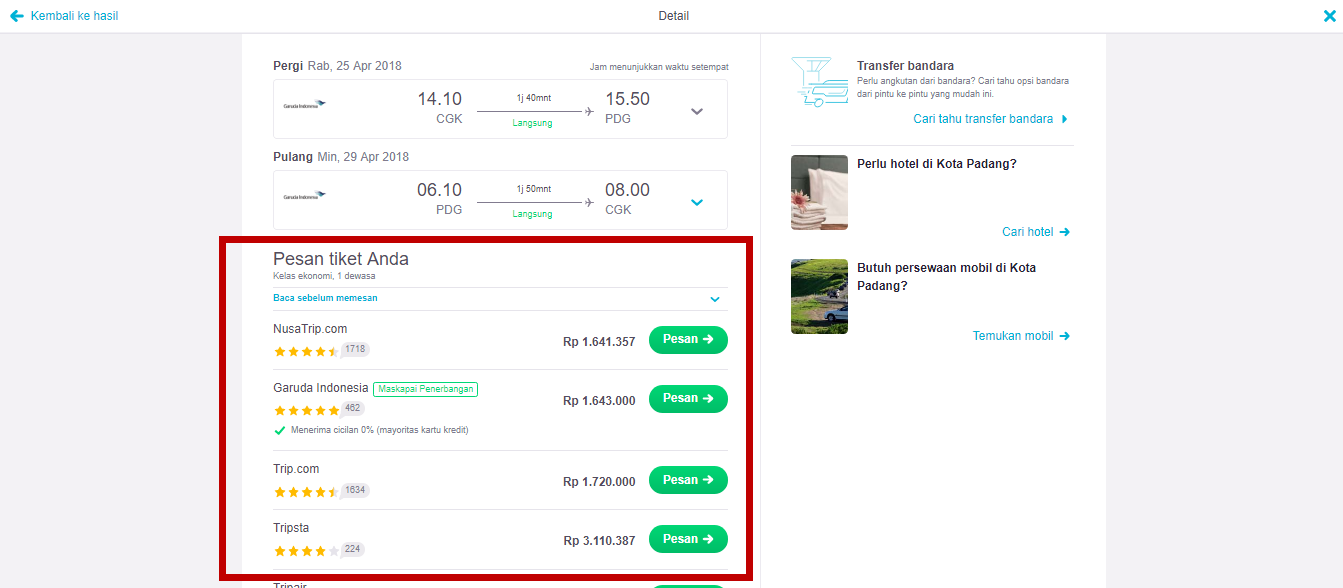
Task: Click outbound arrival time 15.50
Action: pos(627,99)
